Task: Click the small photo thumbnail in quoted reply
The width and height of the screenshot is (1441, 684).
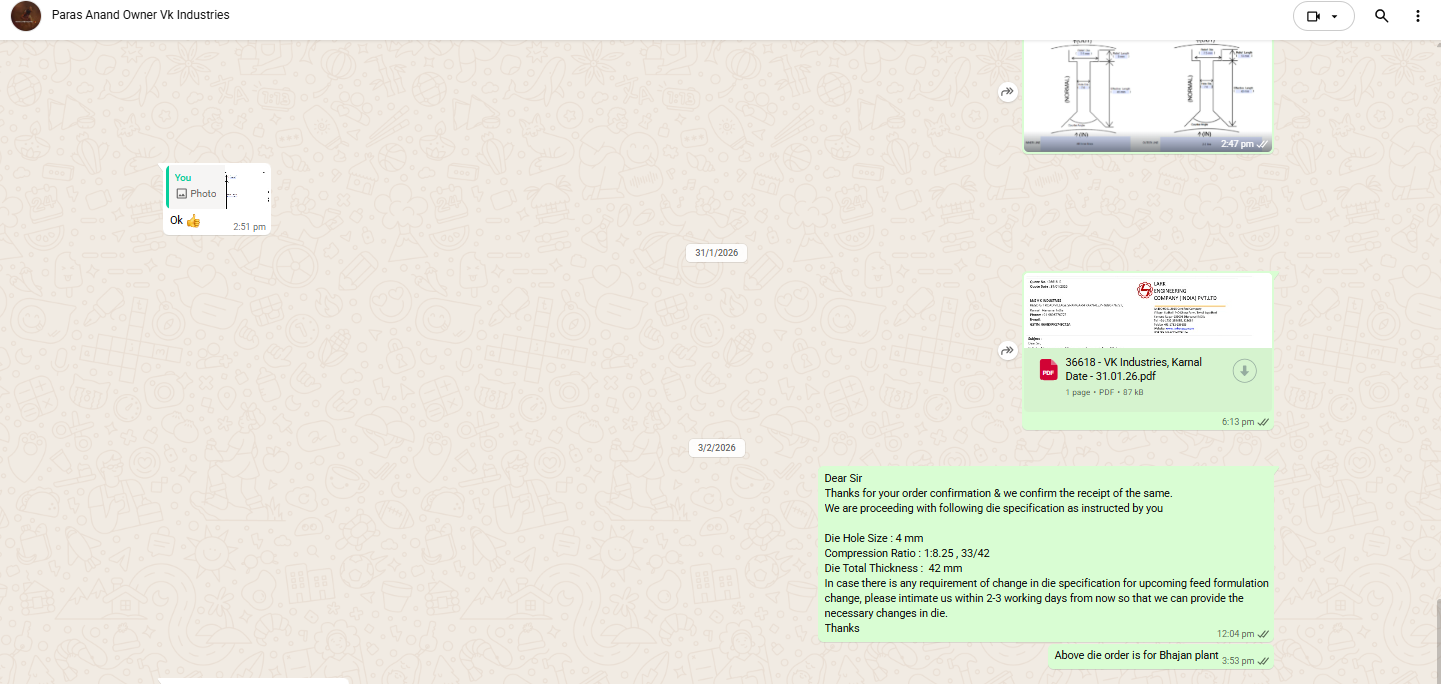Action: [248, 187]
